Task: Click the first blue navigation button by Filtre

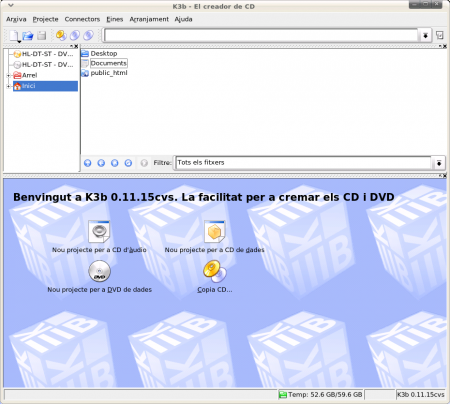Action: (88, 163)
